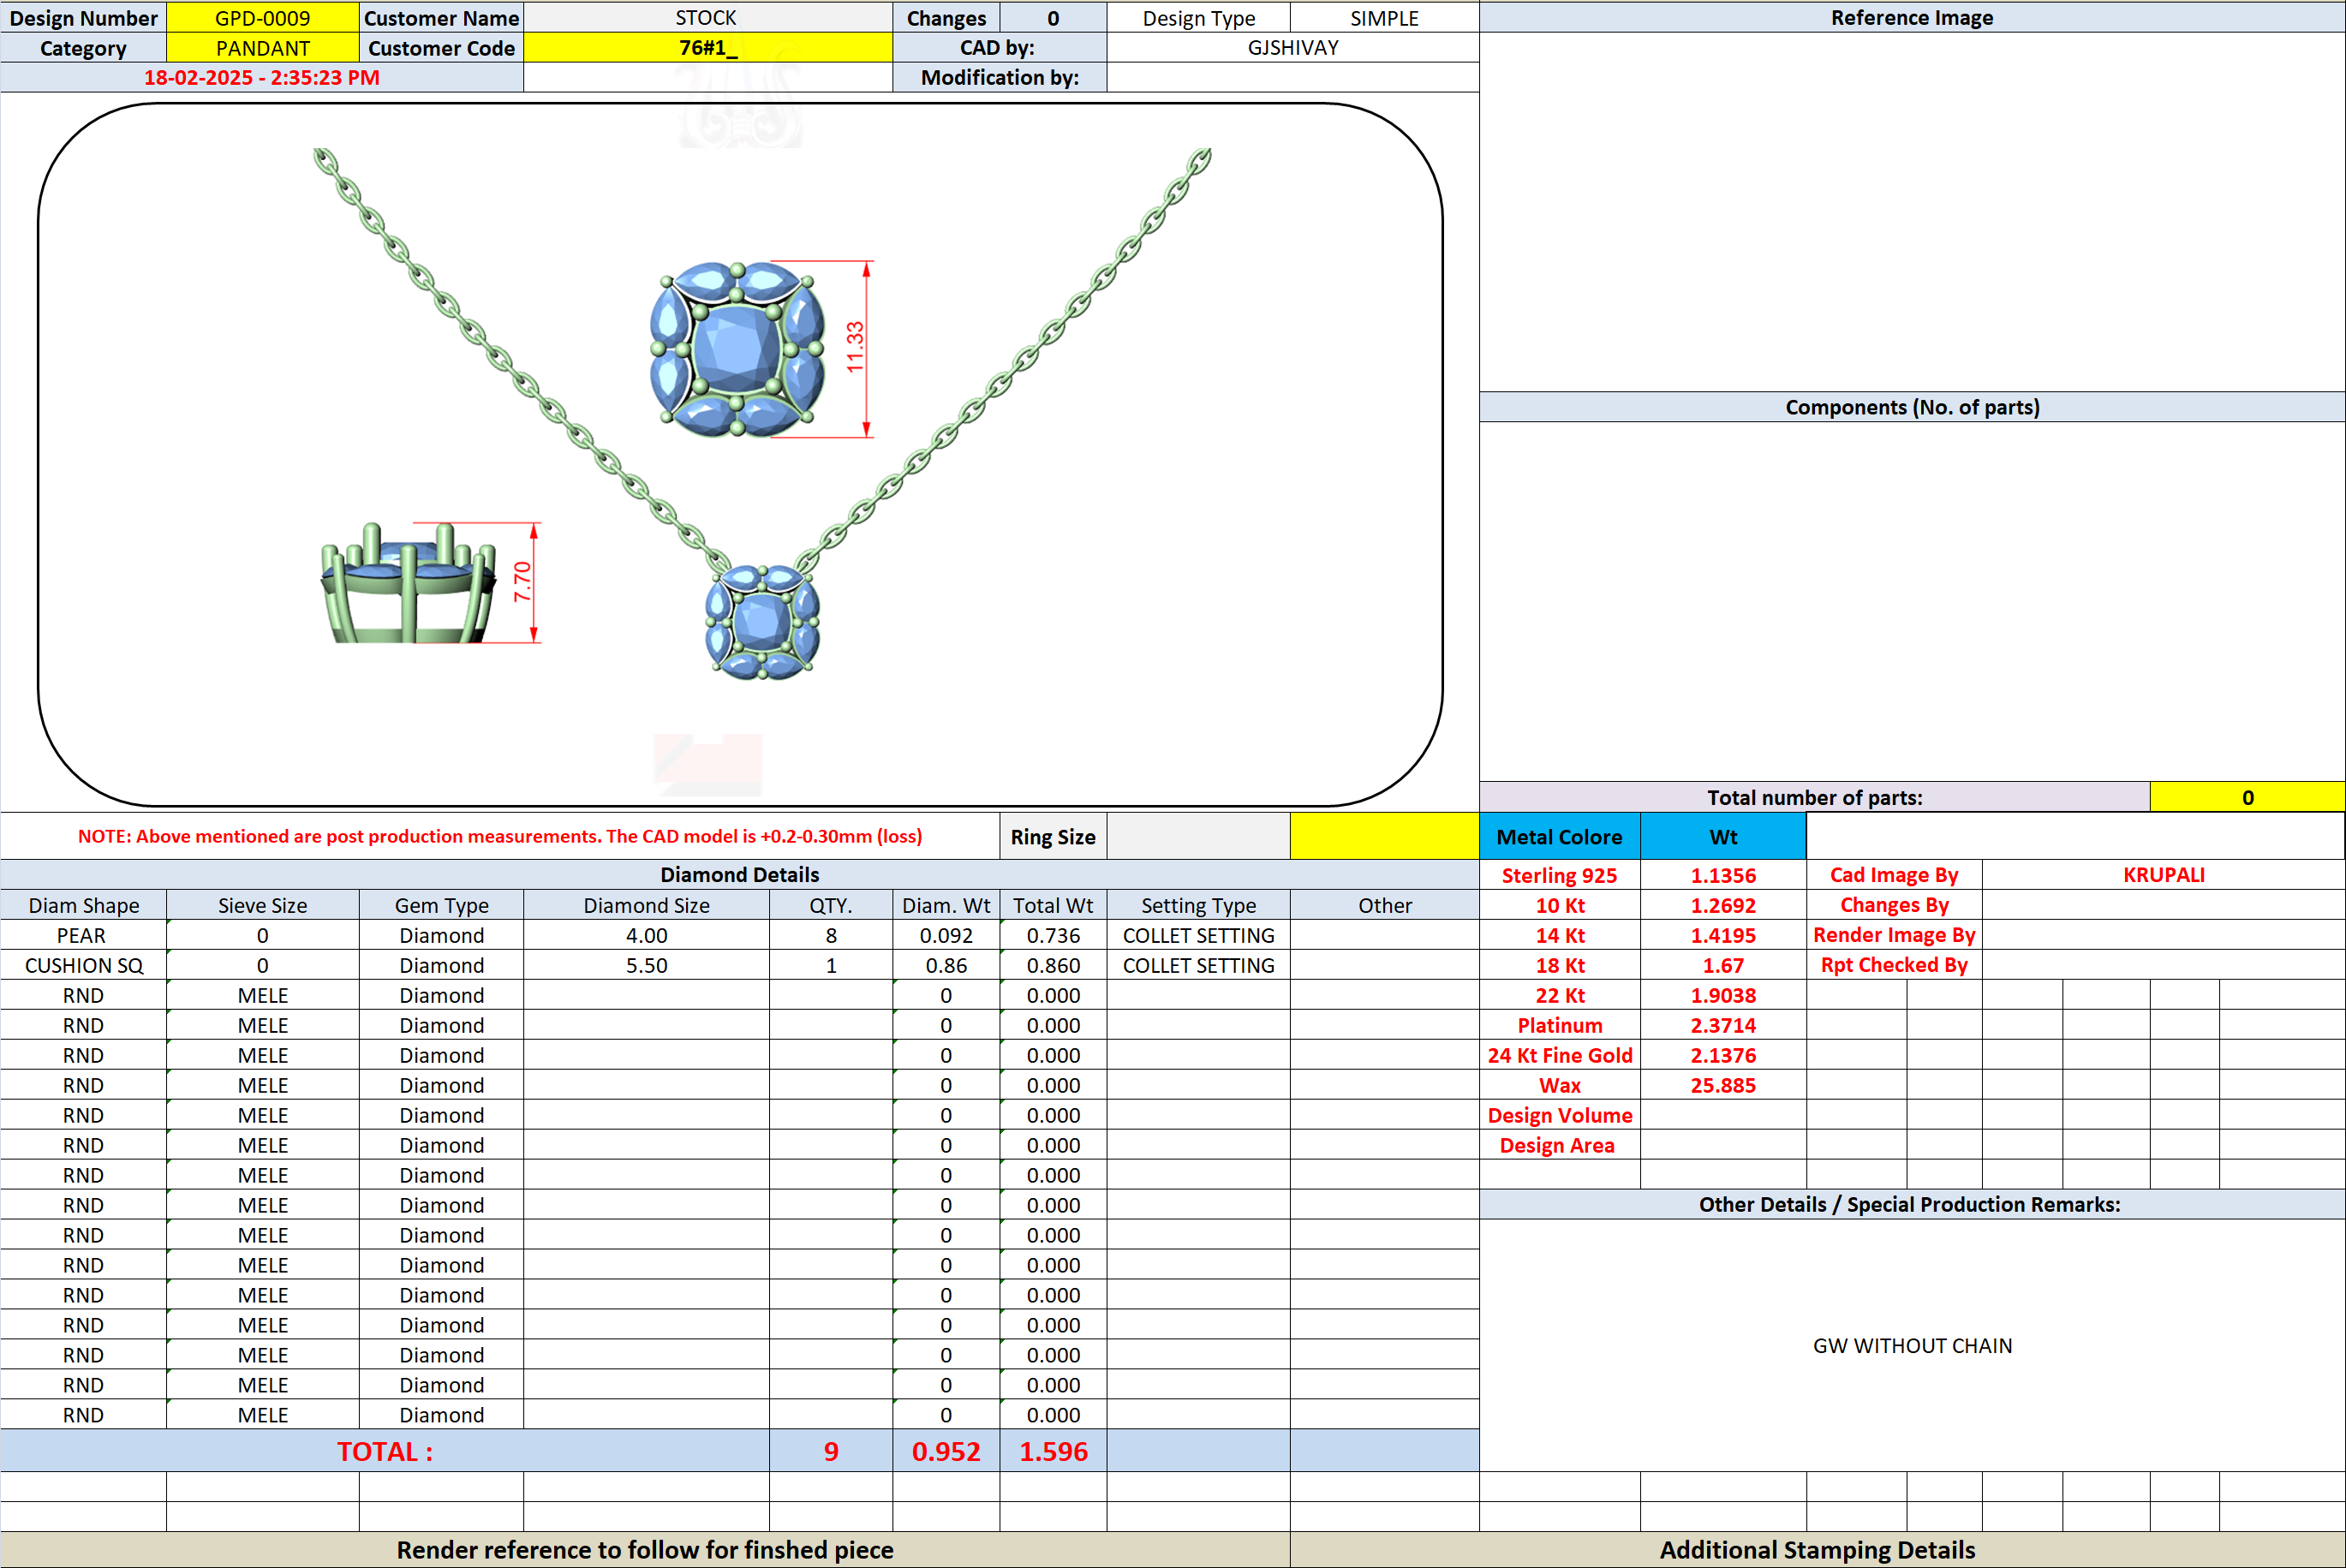Select the grand total weight 1.596

pos(1053,1451)
